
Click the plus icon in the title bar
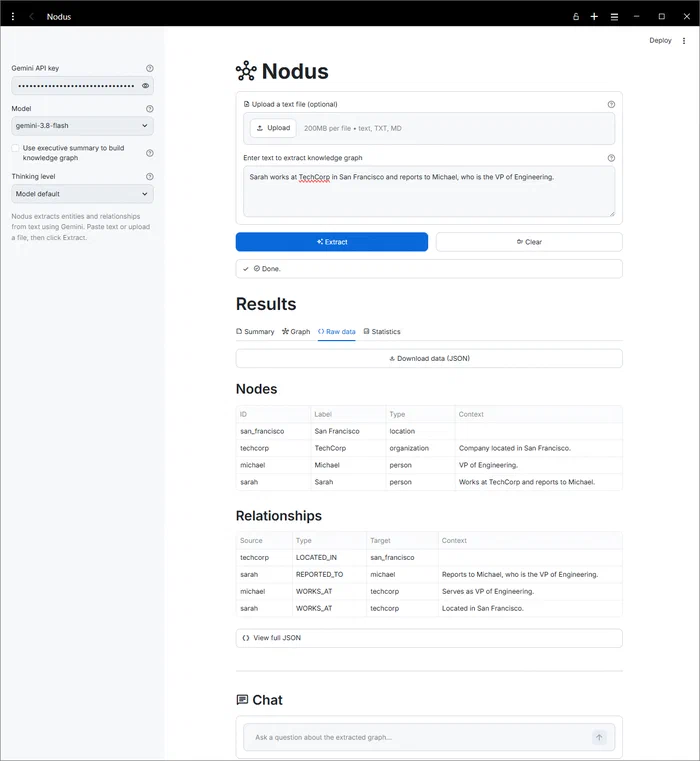594,17
